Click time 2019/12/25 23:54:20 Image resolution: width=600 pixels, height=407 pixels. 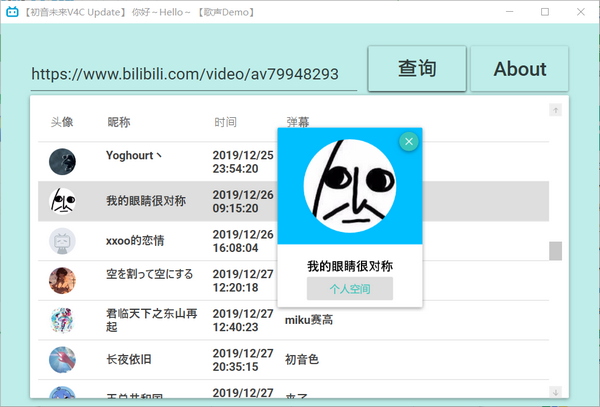click(x=243, y=162)
